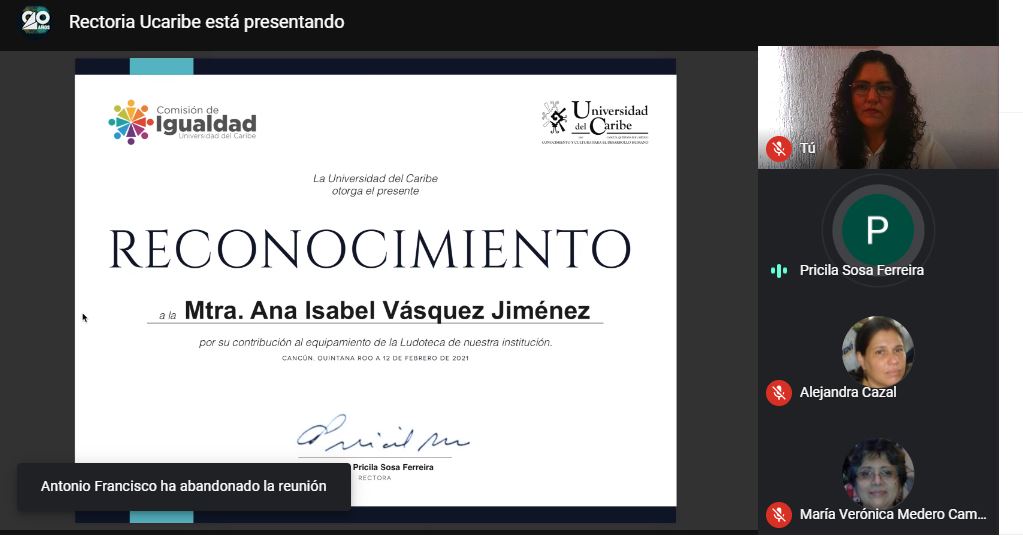This screenshot has width=1023, height=543.
Task: Click the blue handwritten signature on the certificate
Action: pos(381,435)
